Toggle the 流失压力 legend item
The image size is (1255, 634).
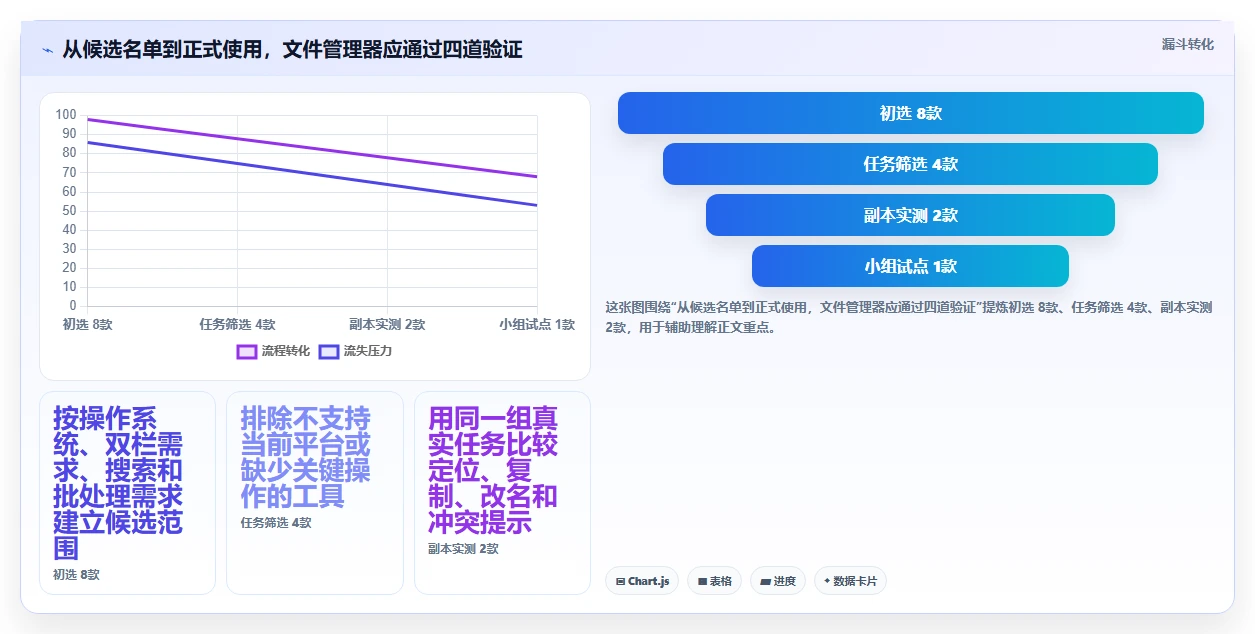click(355, 351)
